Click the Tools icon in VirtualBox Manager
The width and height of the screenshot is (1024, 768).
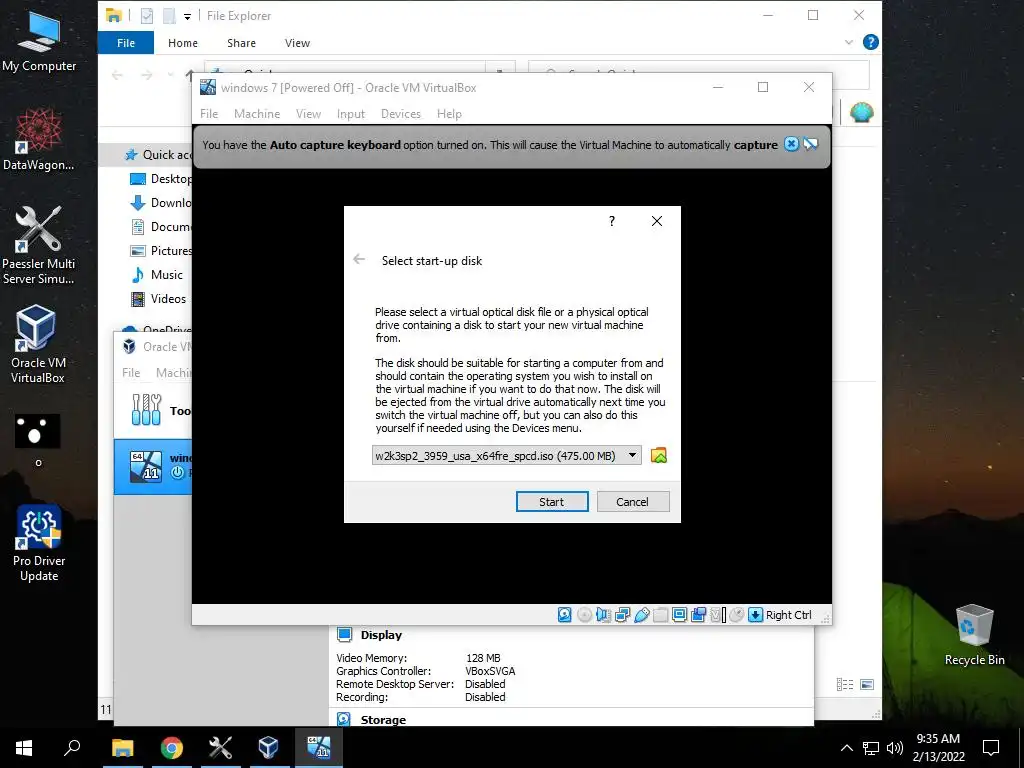[x=146, y=410]
